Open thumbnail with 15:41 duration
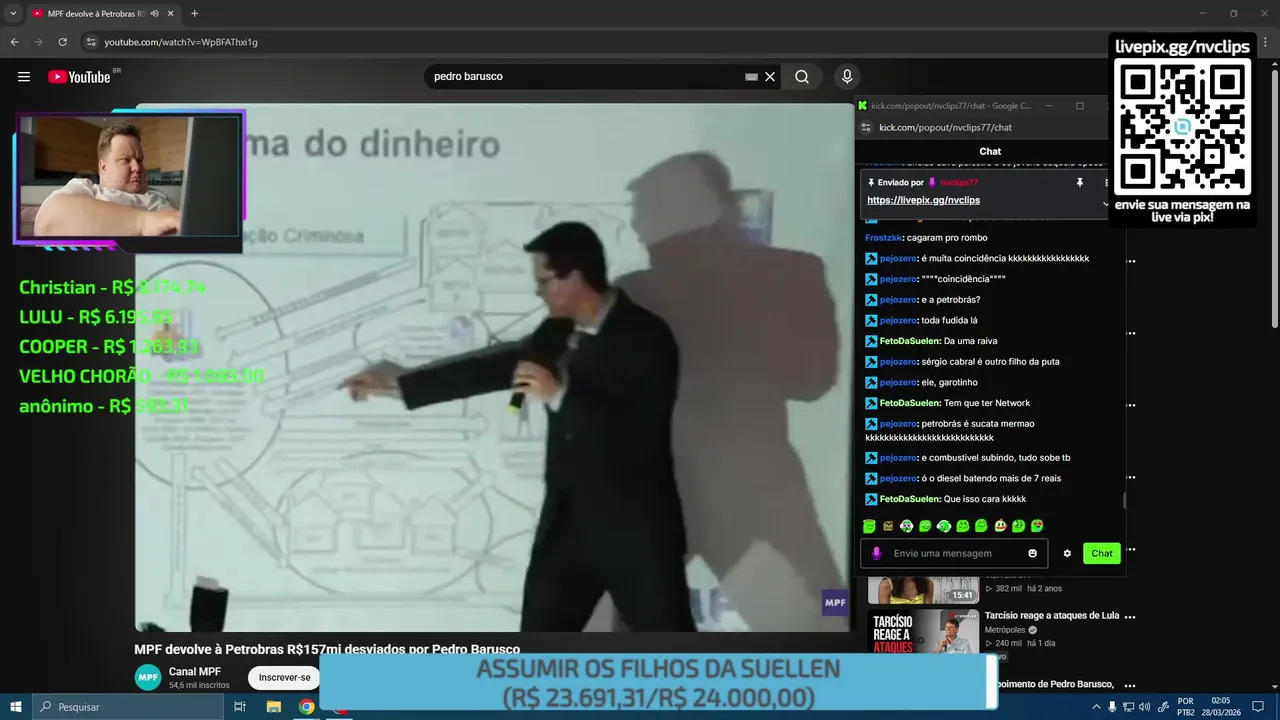 coord(923,590)
